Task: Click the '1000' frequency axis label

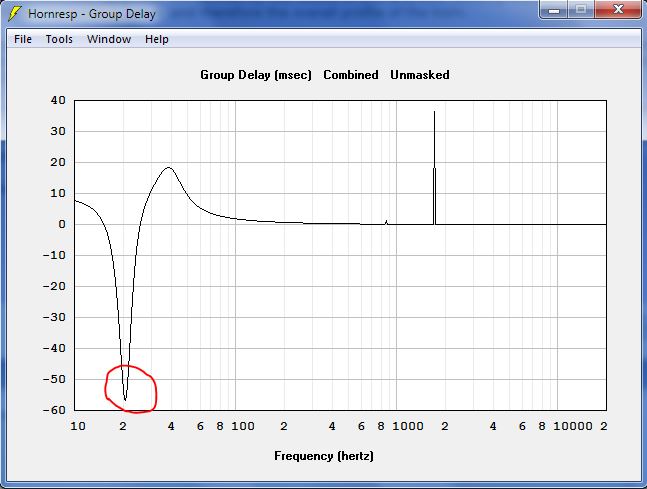Action: click(x=408, y=426)
